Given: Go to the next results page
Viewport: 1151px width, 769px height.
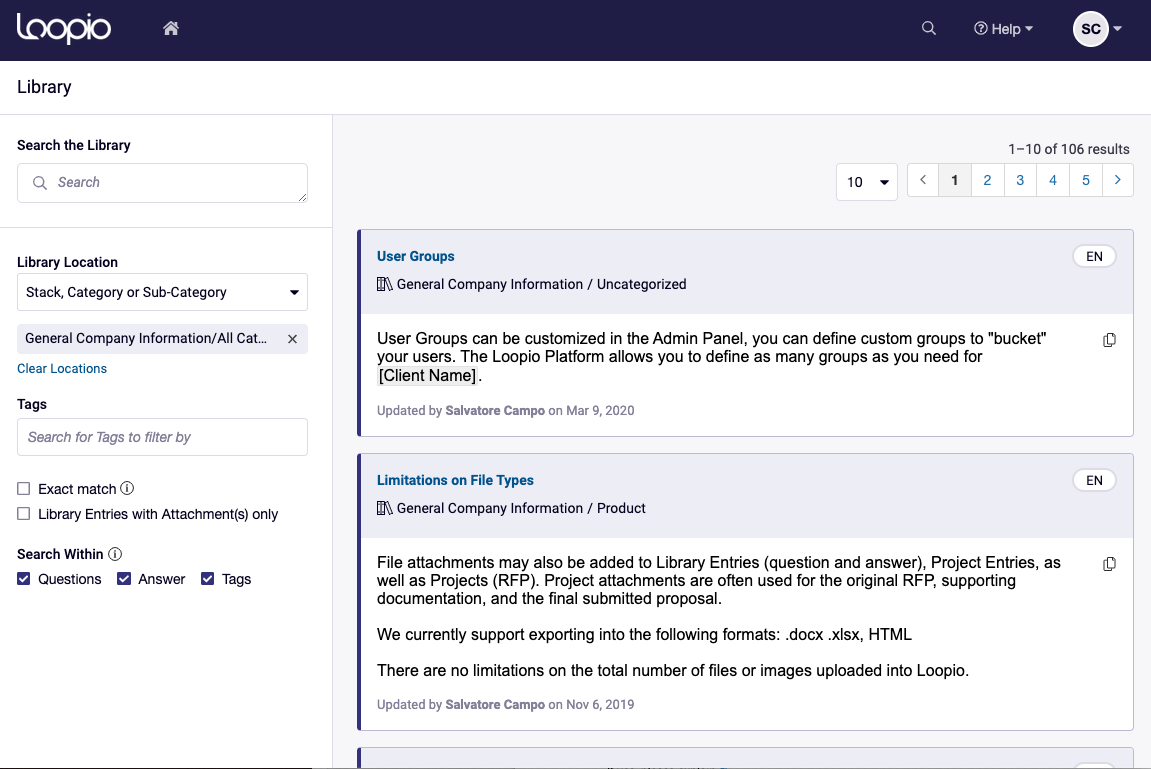Looking at the screenshot, I should (x=1117, y=181).
